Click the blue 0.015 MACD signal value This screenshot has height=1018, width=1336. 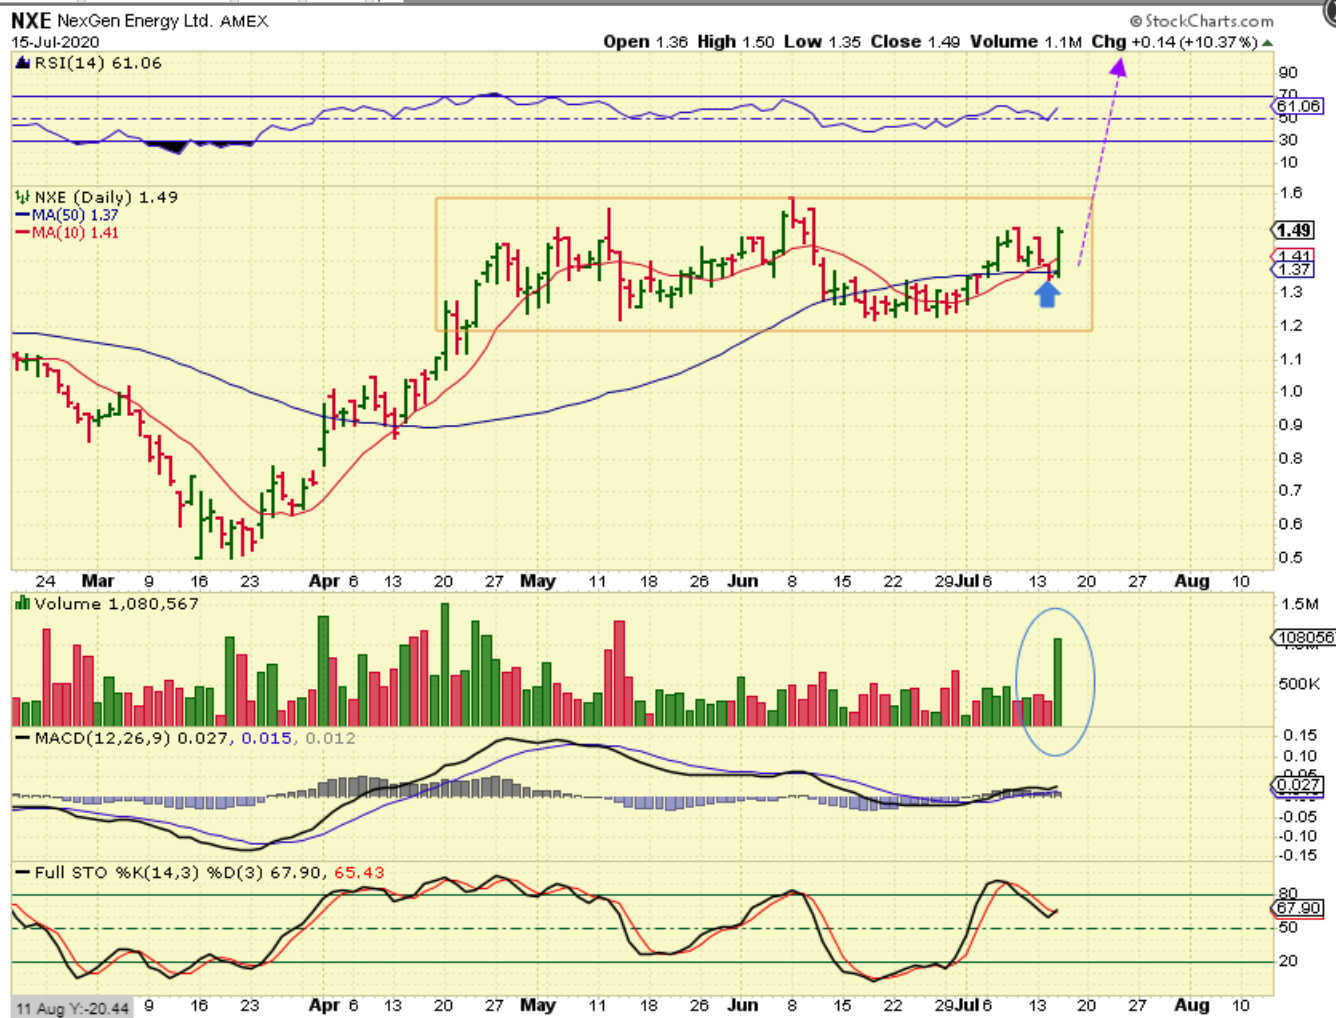(266, 738)
